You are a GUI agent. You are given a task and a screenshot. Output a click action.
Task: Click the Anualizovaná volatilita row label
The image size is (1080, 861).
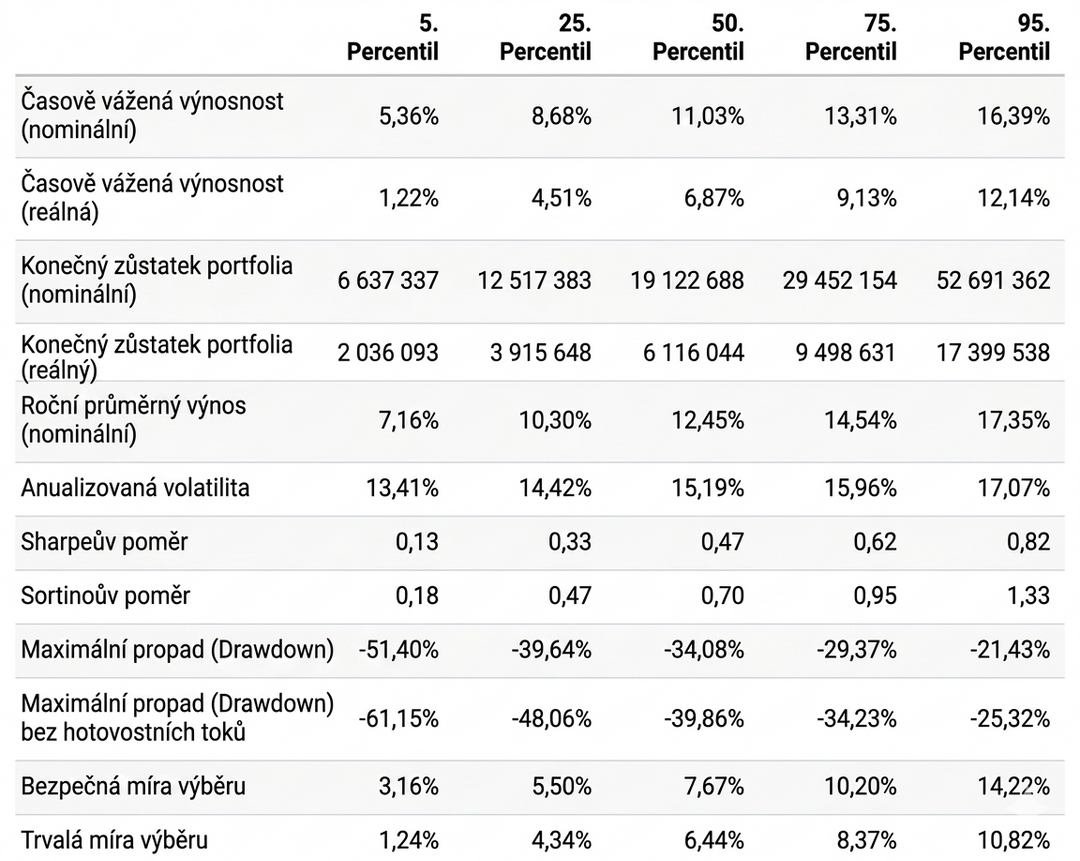(136, 488)
